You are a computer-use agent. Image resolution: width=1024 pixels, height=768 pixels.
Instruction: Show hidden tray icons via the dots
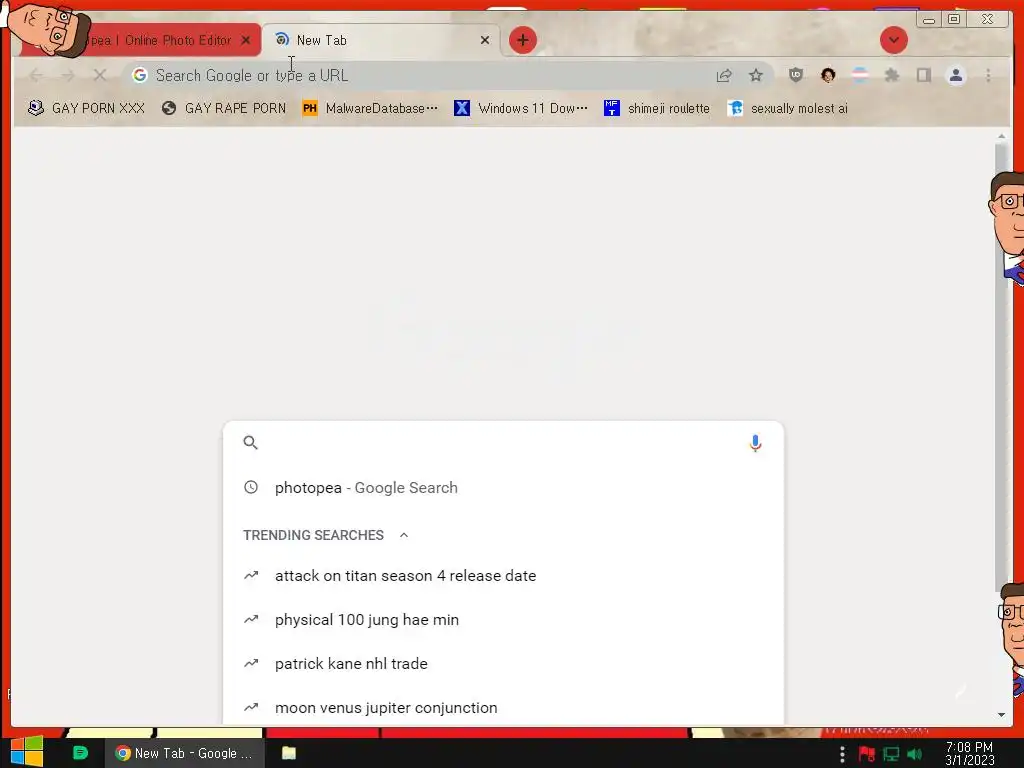click(x=842, y=754)
